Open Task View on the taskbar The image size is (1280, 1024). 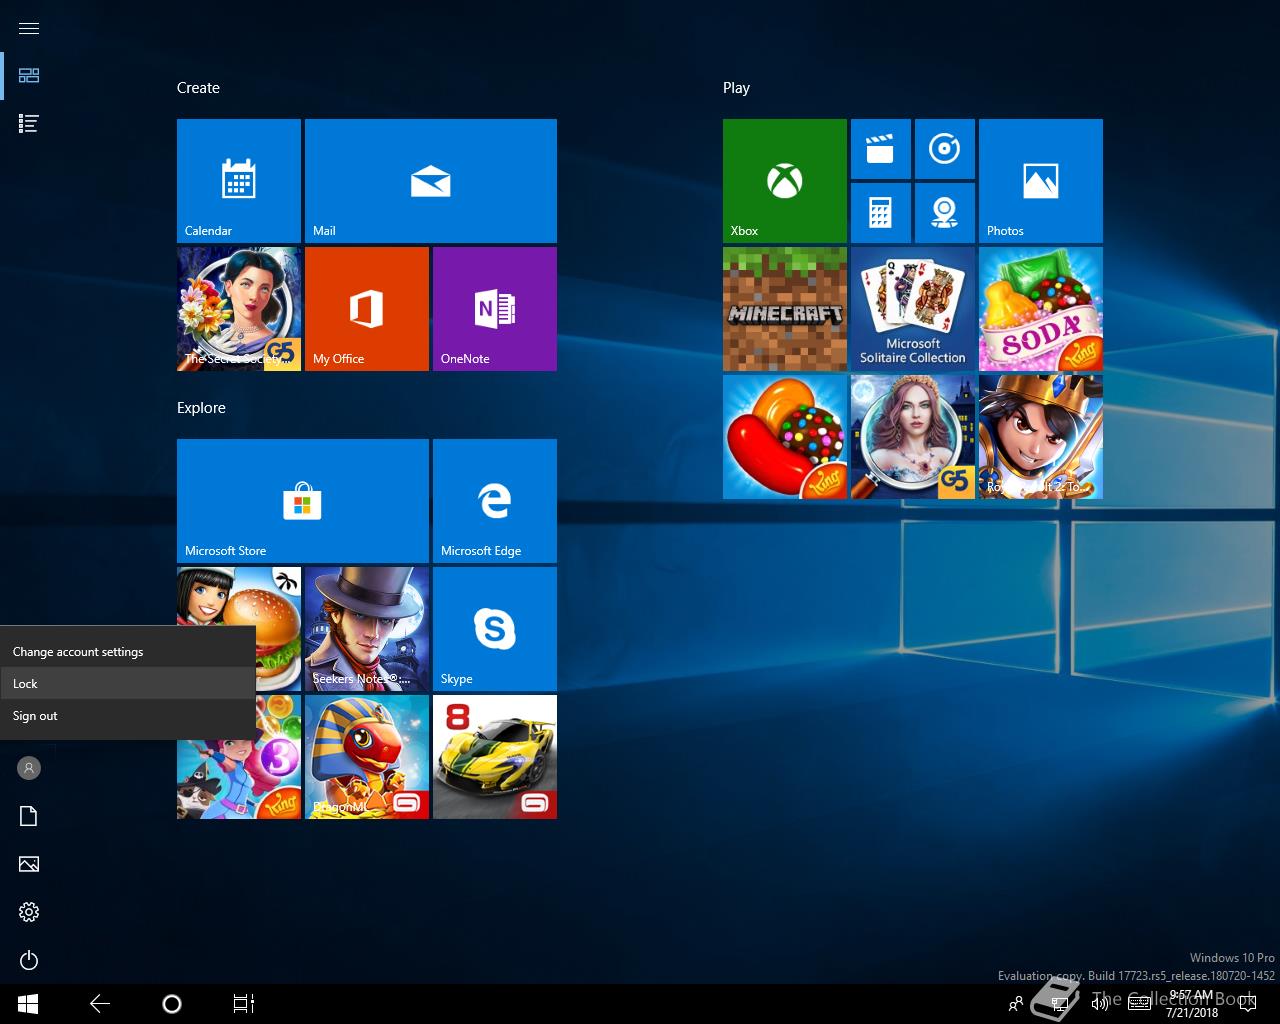click(x=244, y=1004)
